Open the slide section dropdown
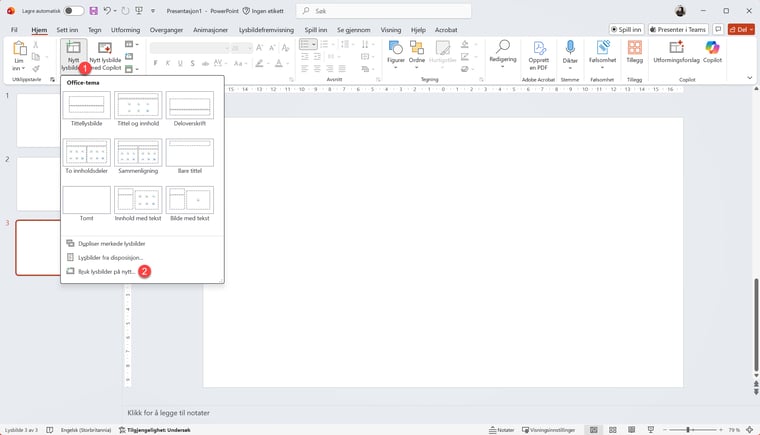Image resolution: width=760 pixels, height=435 pixels. click(x=131, y=69)
